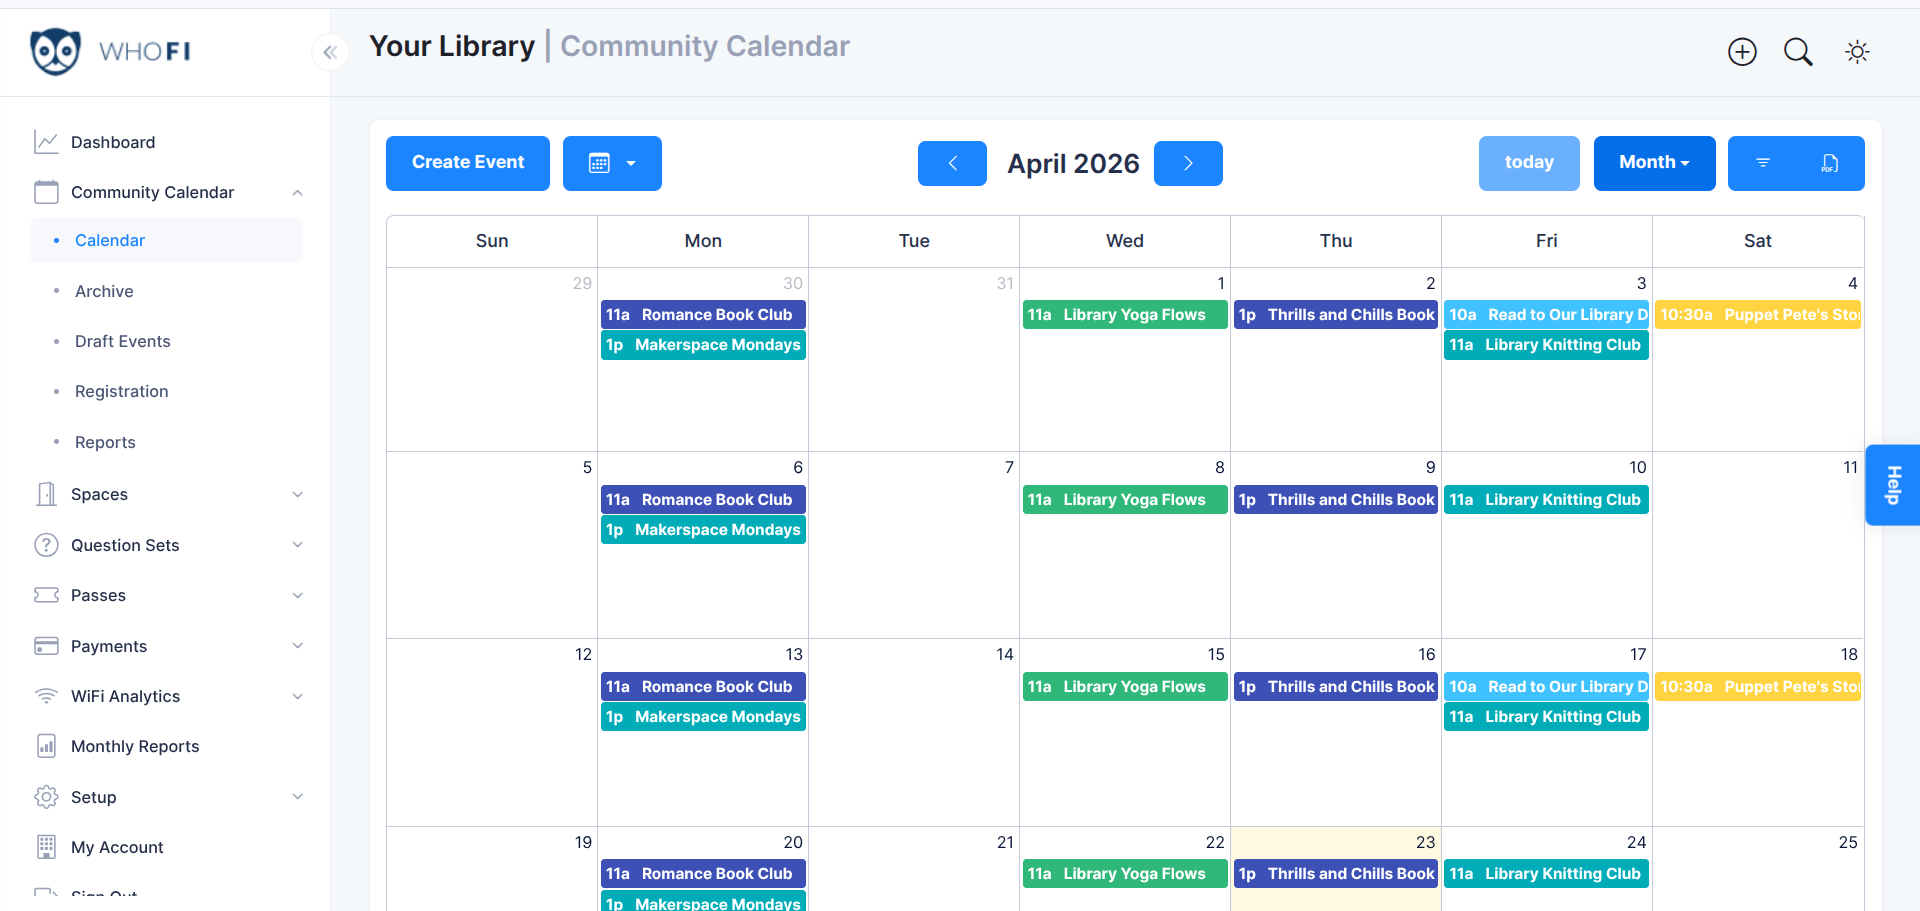Advance to the next month
This screenshot has width=1920, height=911.
point(1188,163)
